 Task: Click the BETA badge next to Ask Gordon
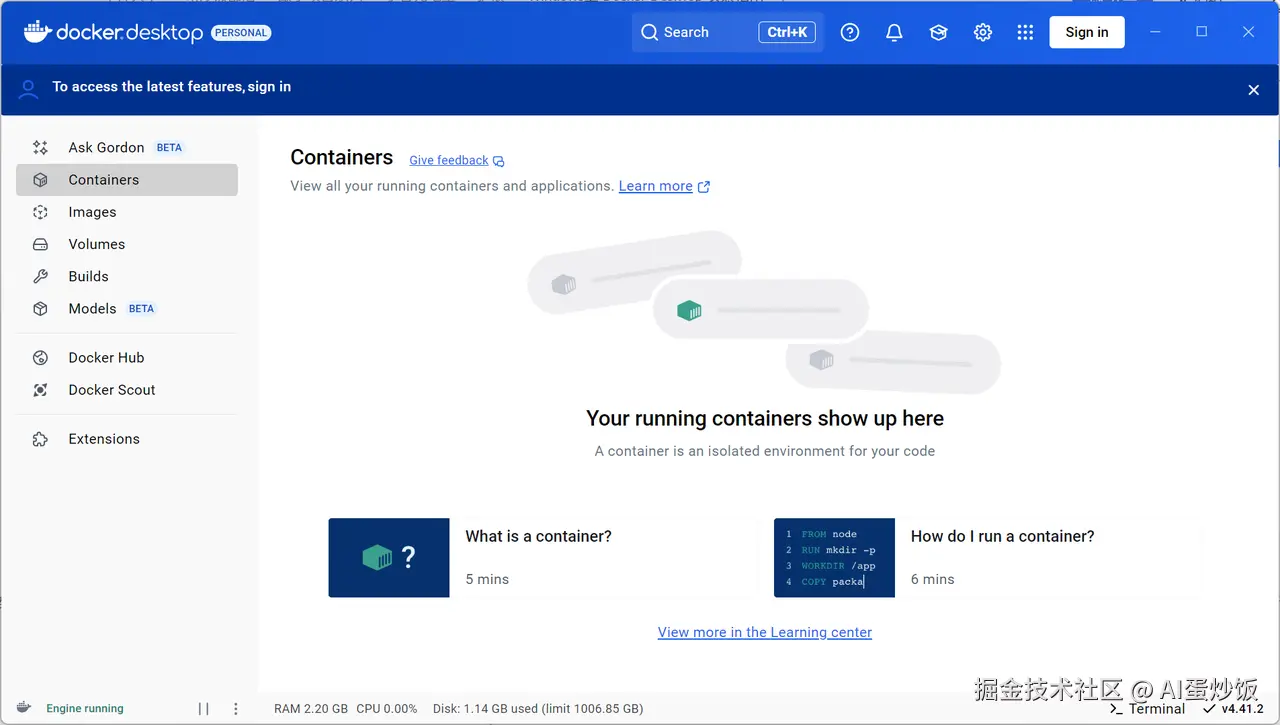[x=169, y=147]
